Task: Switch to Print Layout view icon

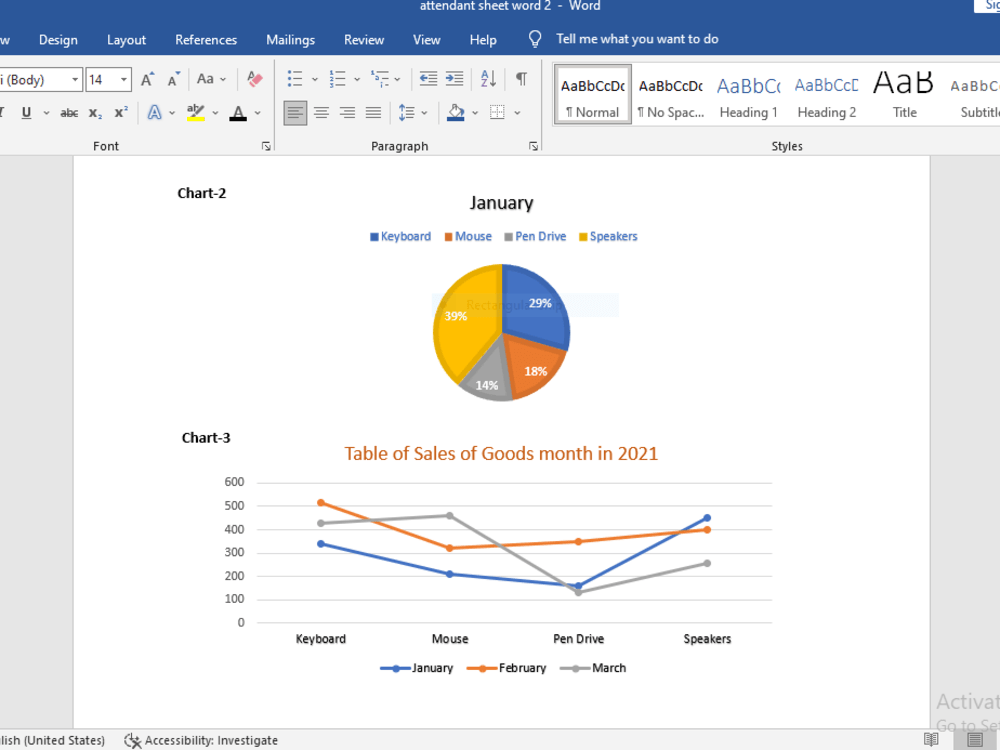Action: (974, 740)
